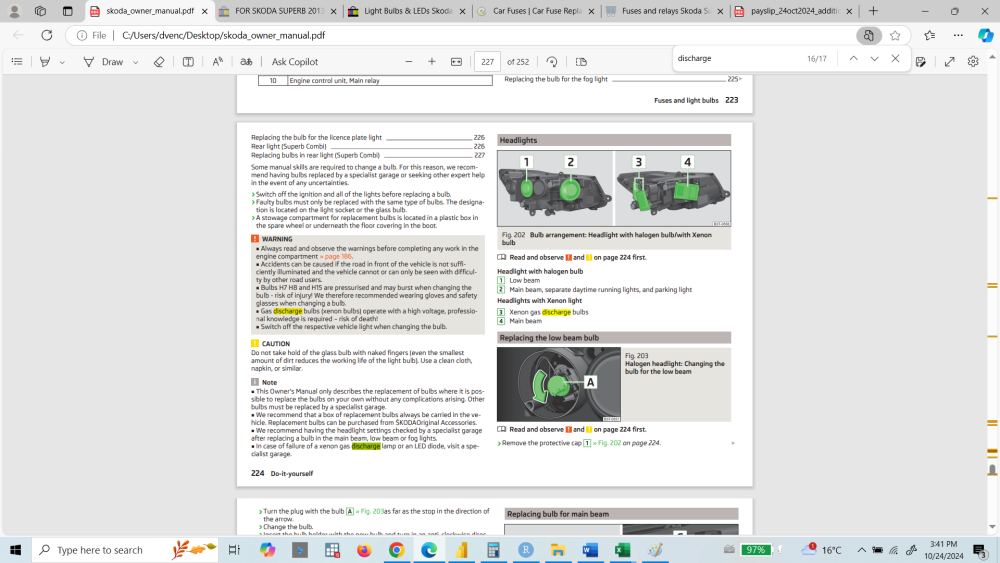The width and height of the screenshot is (1000, 563).
Task: Open Tab actions menu
Action: [68, 11]
